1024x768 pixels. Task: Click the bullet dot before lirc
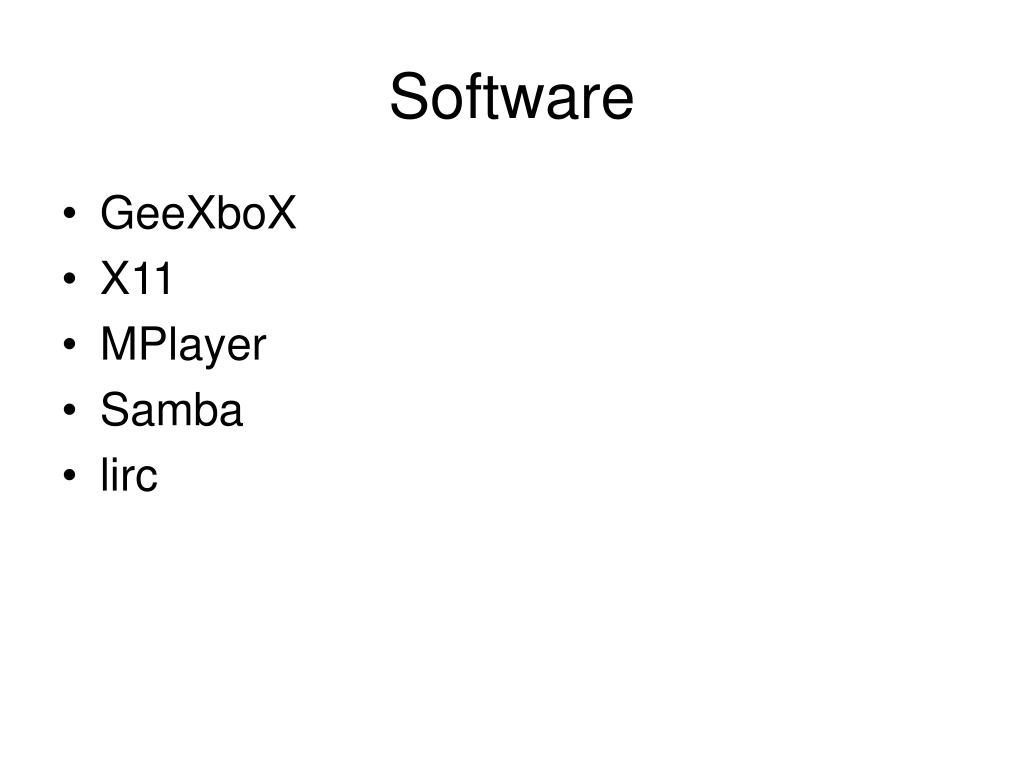click(70, 475)
